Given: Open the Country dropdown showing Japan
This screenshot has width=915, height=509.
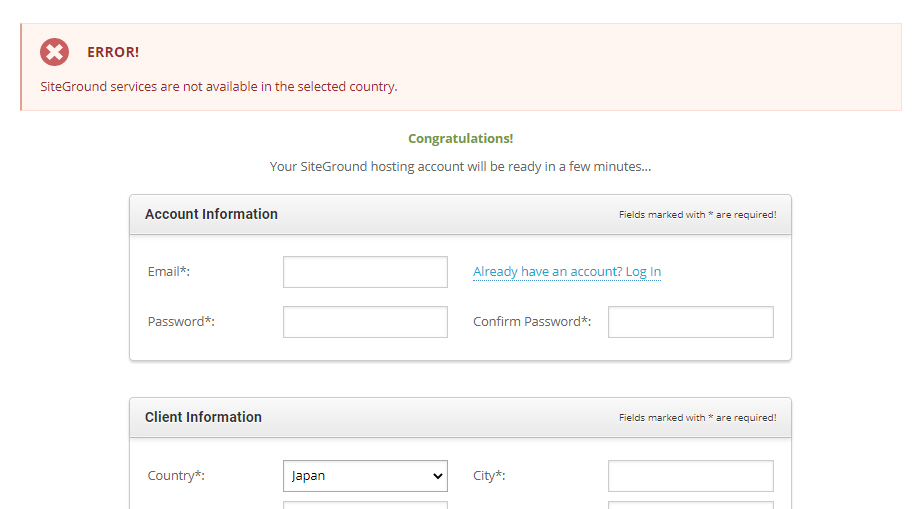Looking at the screenshot, I should pyautogui.click(x=365, y=476).
